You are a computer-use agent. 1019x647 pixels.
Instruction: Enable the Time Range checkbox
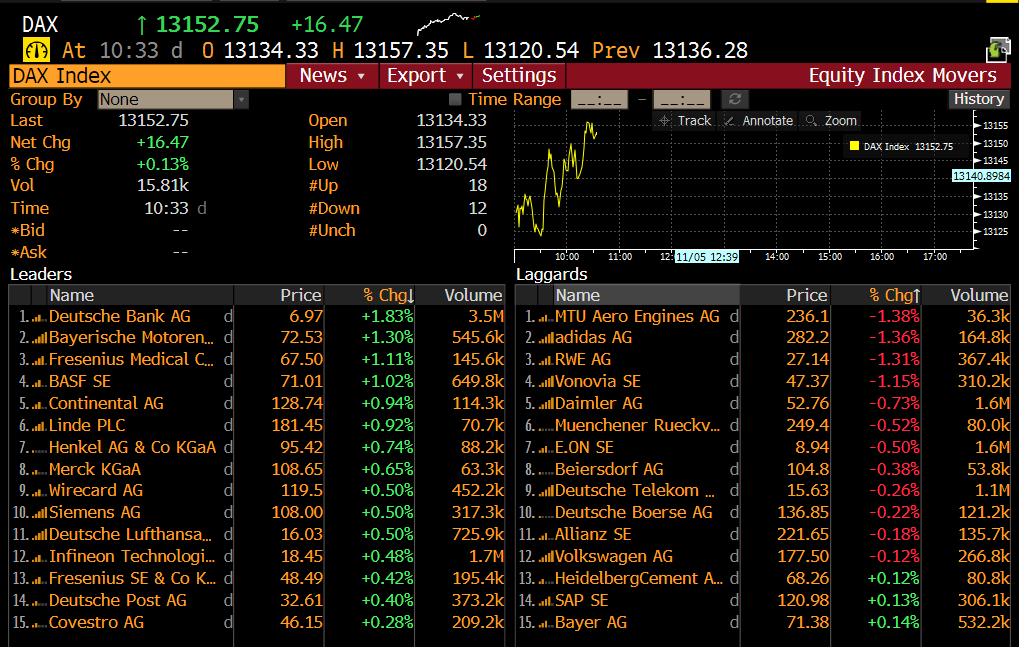click(455, 99)
